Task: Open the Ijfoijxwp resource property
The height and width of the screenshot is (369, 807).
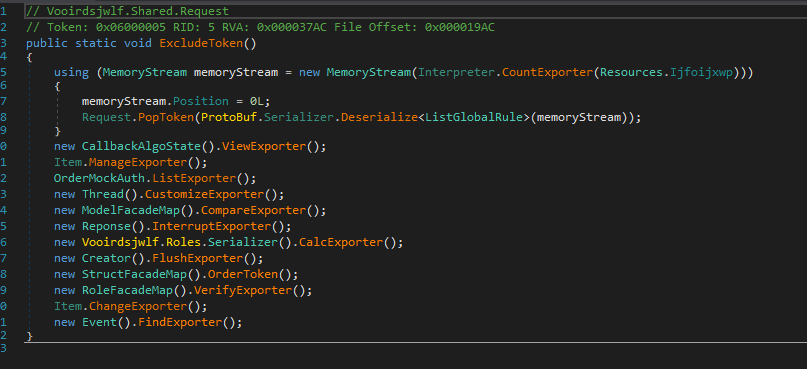Action: (x=701, y=72)
